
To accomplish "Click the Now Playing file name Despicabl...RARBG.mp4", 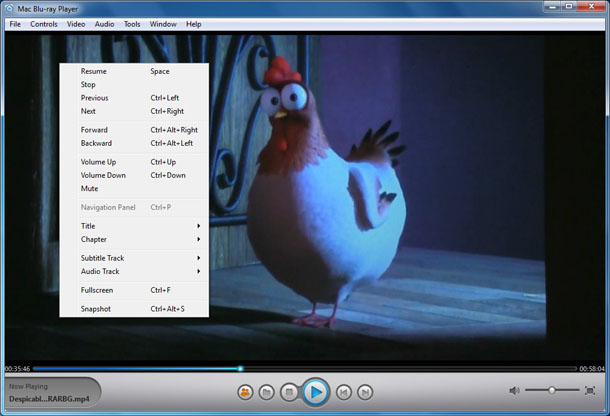I will point(49,399).
